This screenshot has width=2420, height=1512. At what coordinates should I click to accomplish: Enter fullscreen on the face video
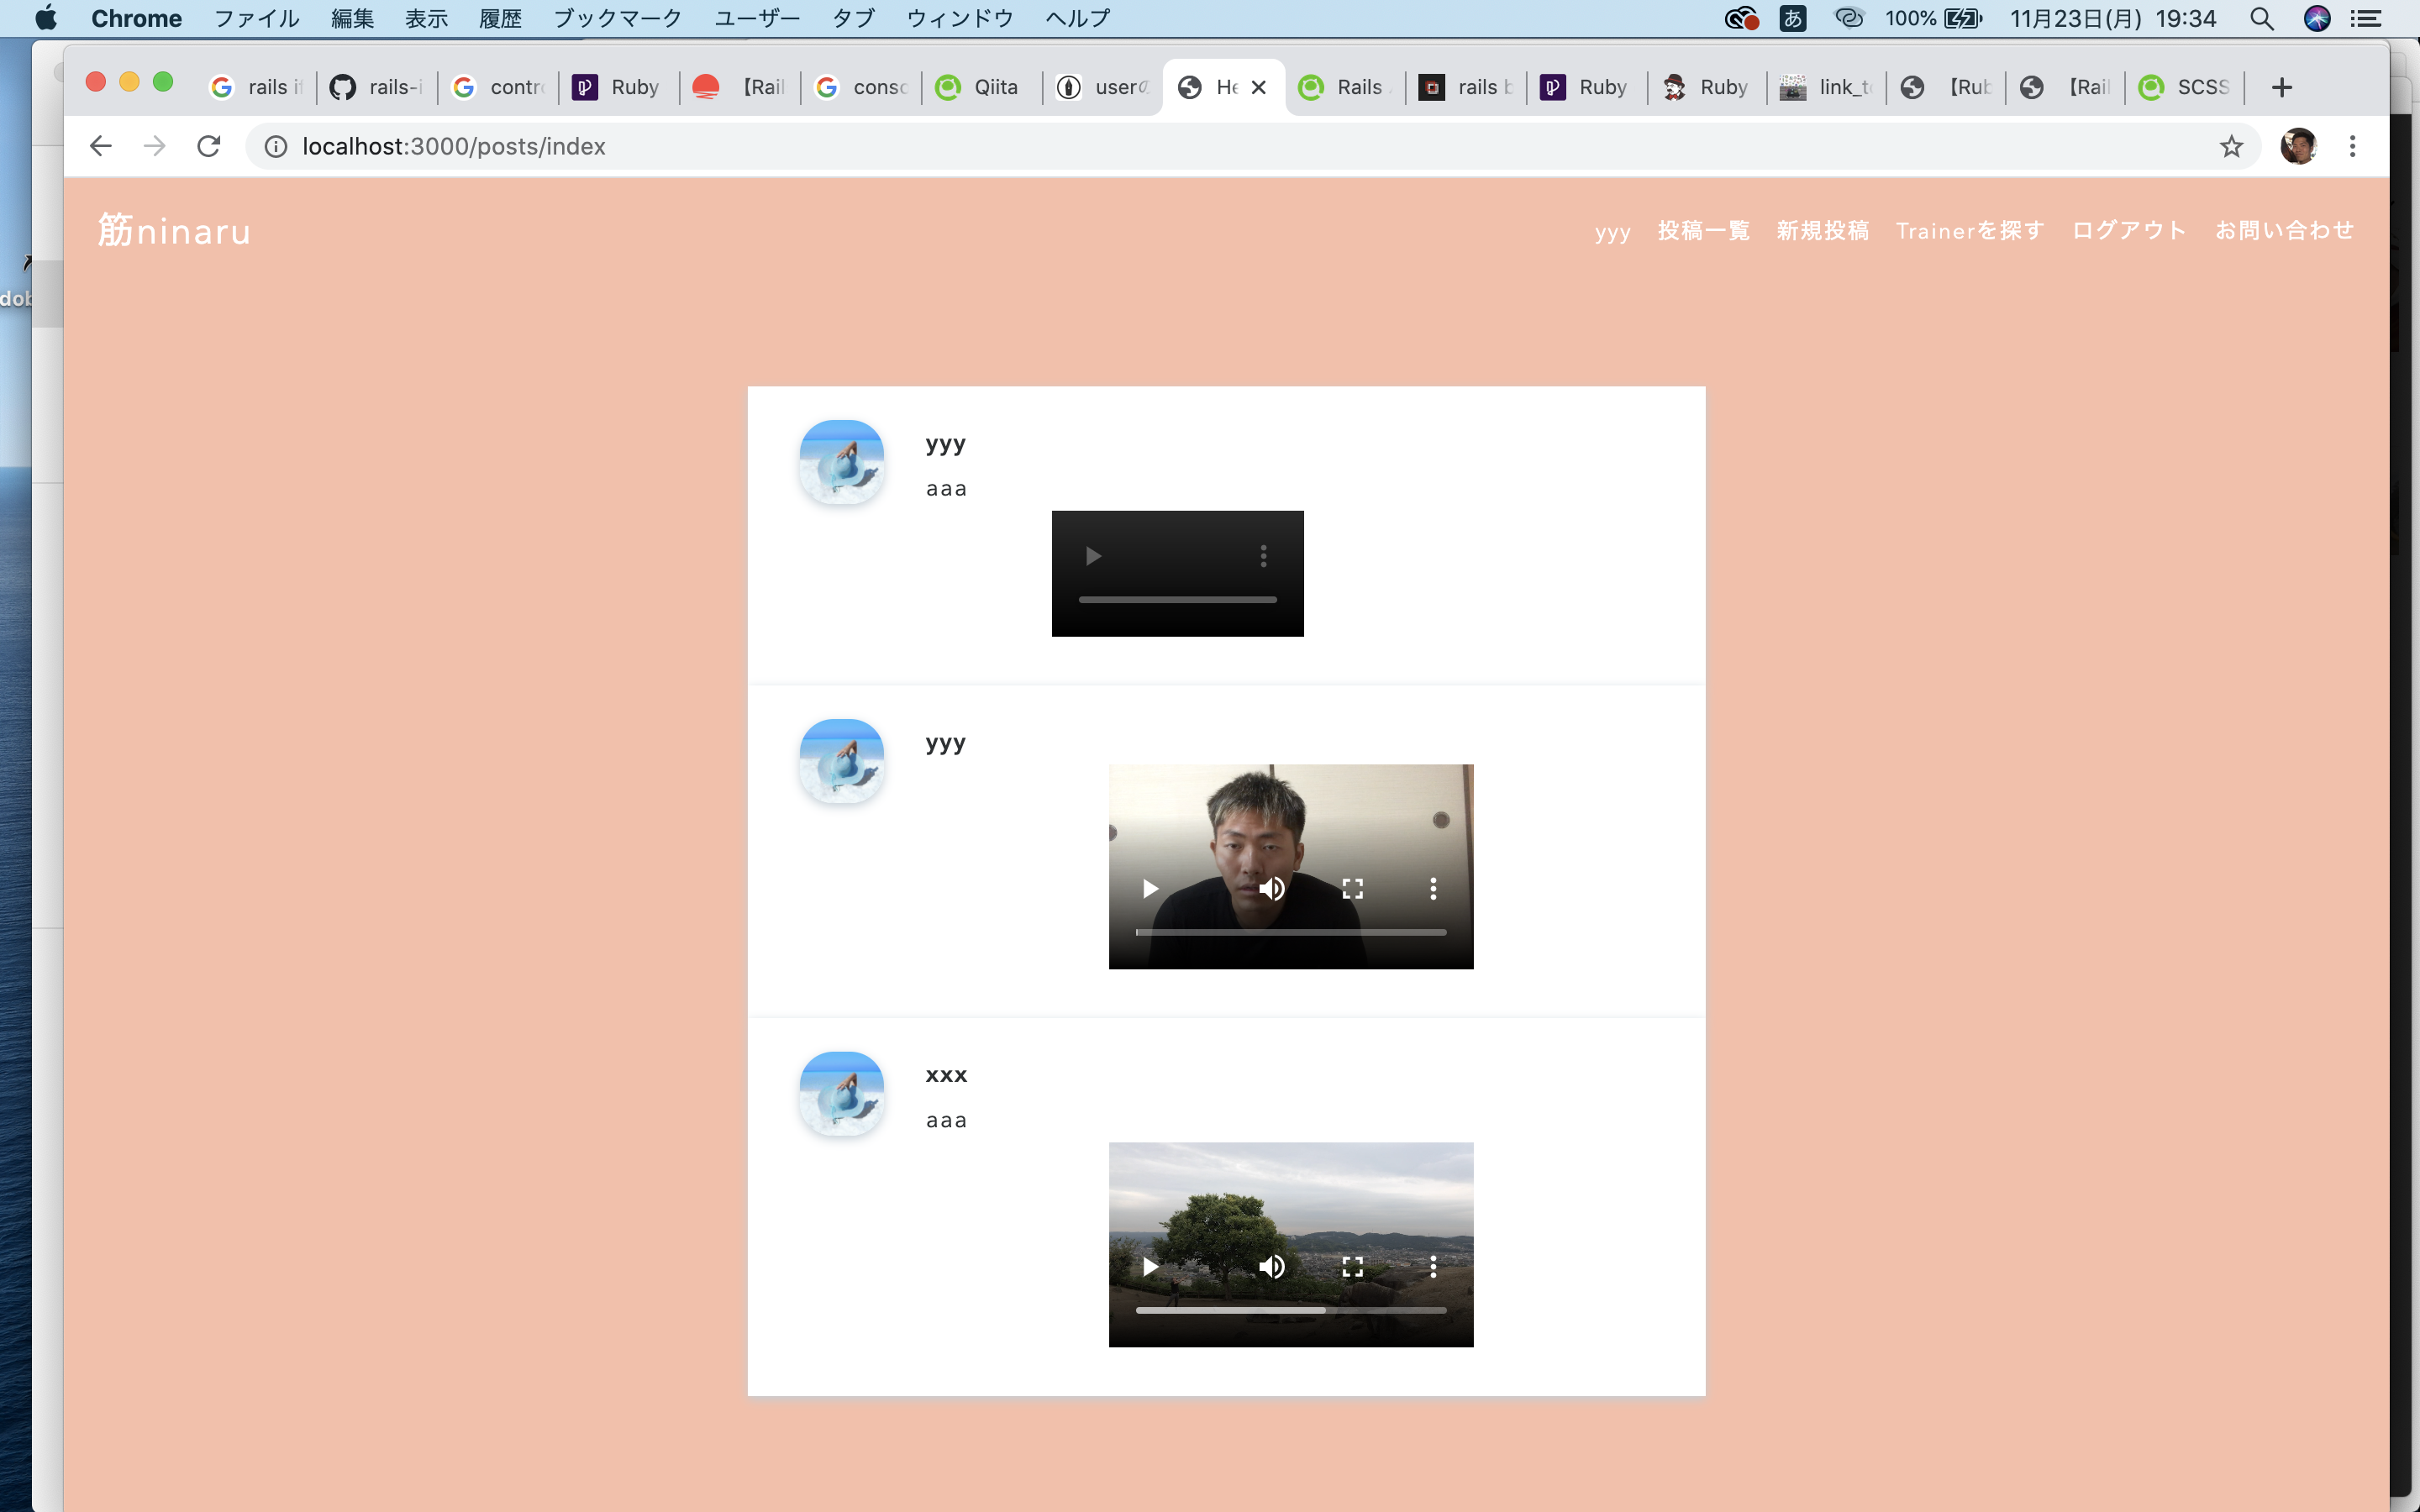[x=1352, y=888]
